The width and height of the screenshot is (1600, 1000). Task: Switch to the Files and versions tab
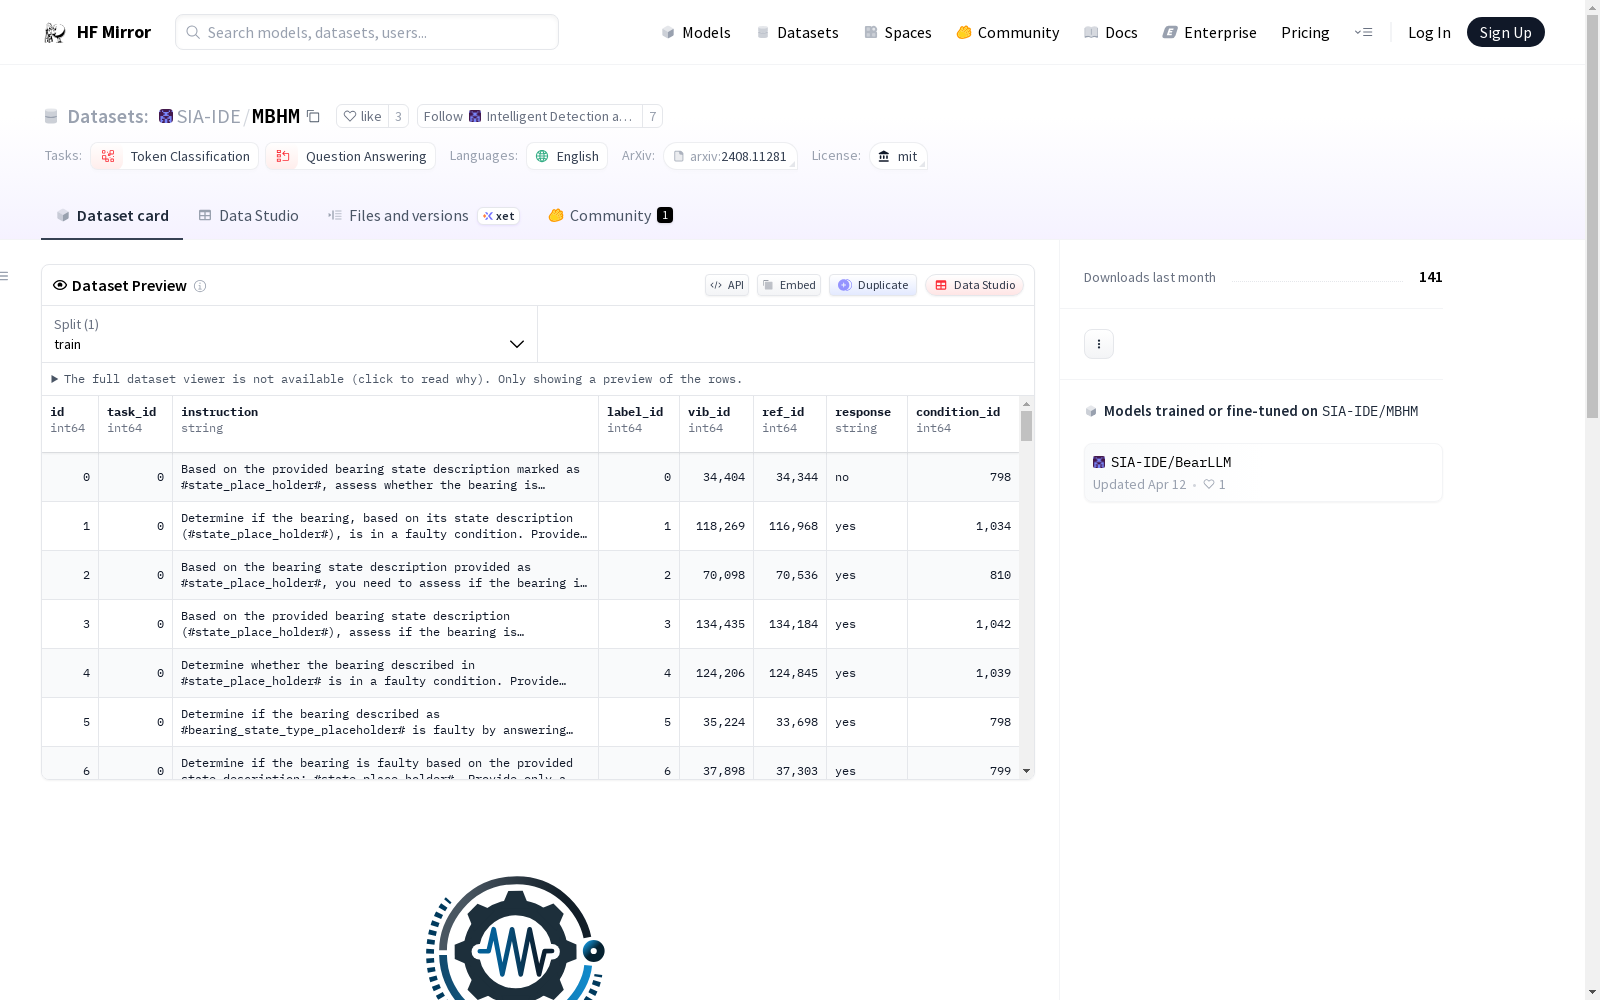pyautogui.click(x=423, y=216)
